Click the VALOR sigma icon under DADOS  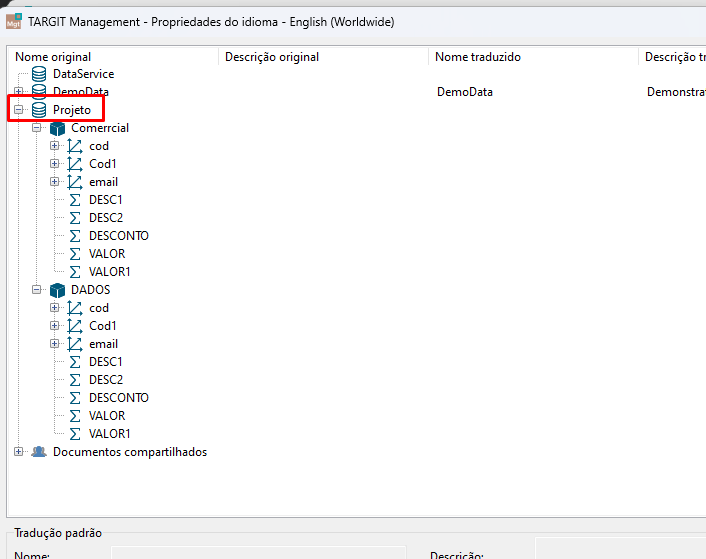click(75, 416)
